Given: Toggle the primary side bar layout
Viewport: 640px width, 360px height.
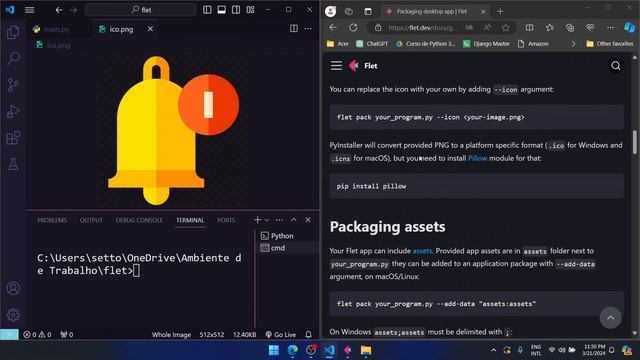Looking at the screenshot, I should (207, 10).
